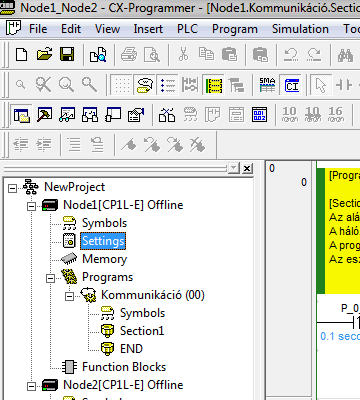Open the Simulation menu

click(x=300, y=29)
